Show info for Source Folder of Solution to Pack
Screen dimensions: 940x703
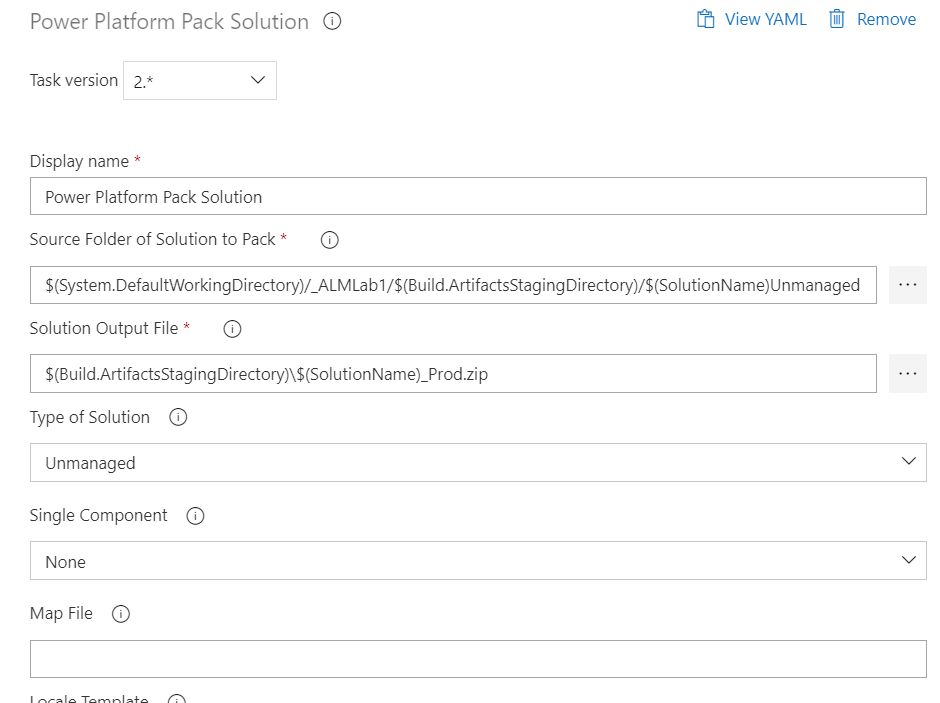tap(330, 240)
